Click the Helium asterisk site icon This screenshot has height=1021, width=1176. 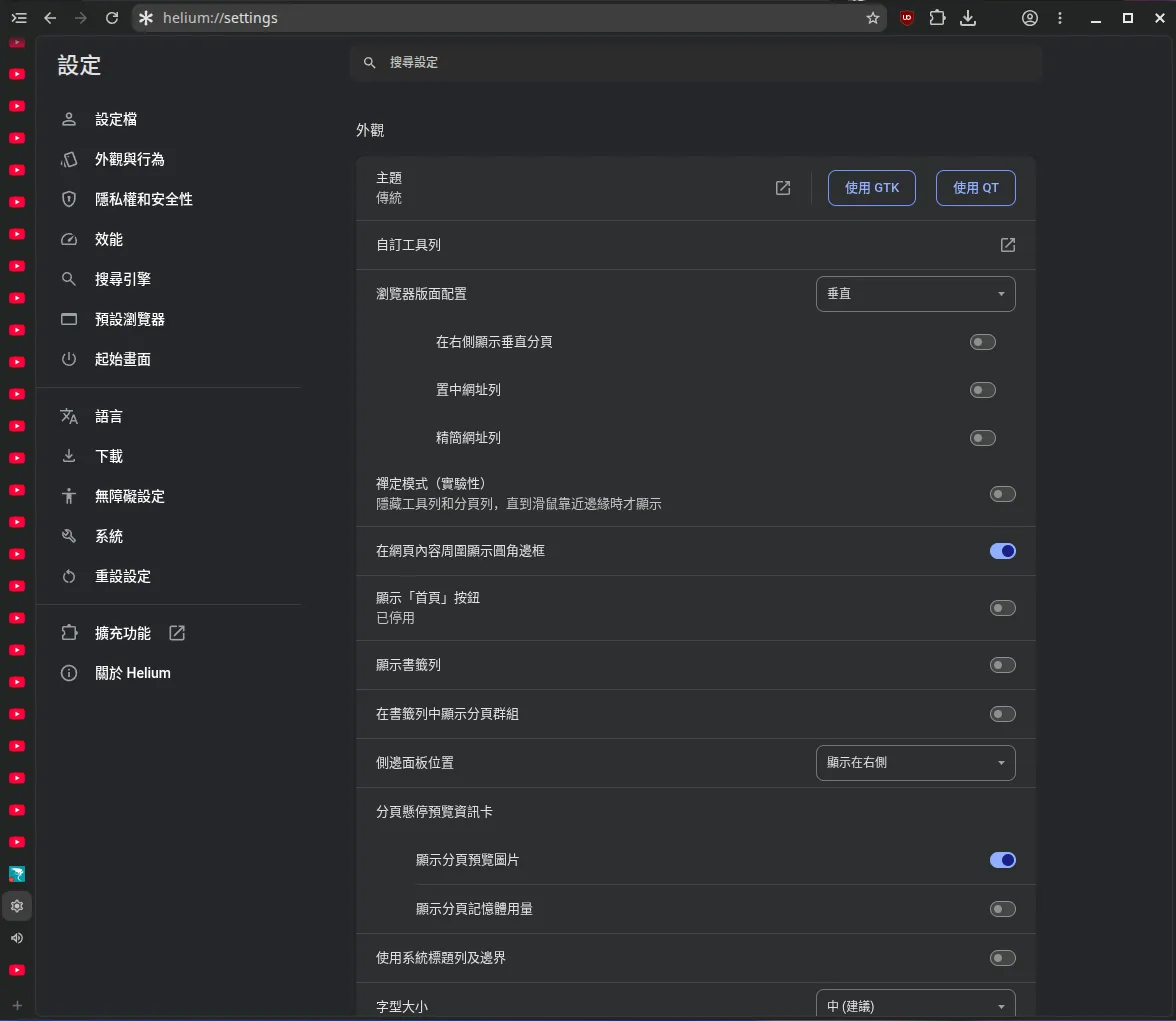coord(146,18)
